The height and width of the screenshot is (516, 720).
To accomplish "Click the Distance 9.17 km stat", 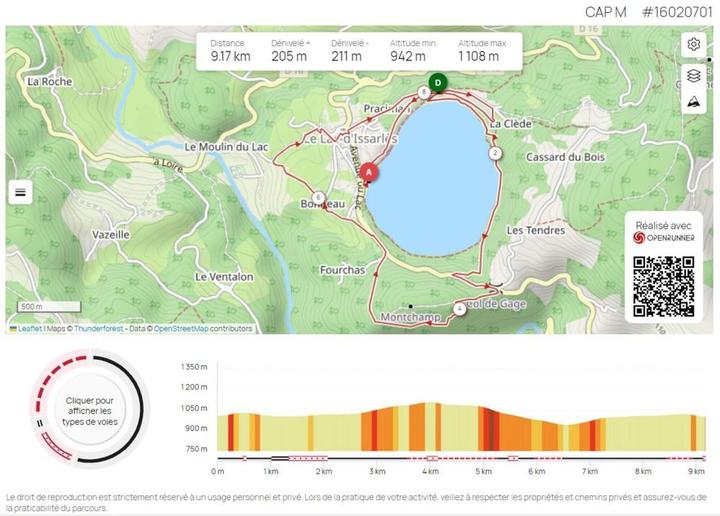I will [230, 50].
